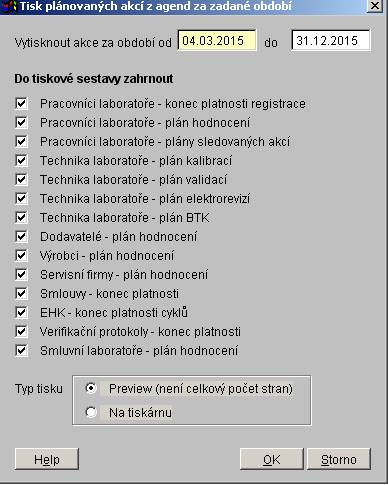
Task: Uncheck Pracovníci laboratoře - konec platnosti registrace
Action: point(21,103)
